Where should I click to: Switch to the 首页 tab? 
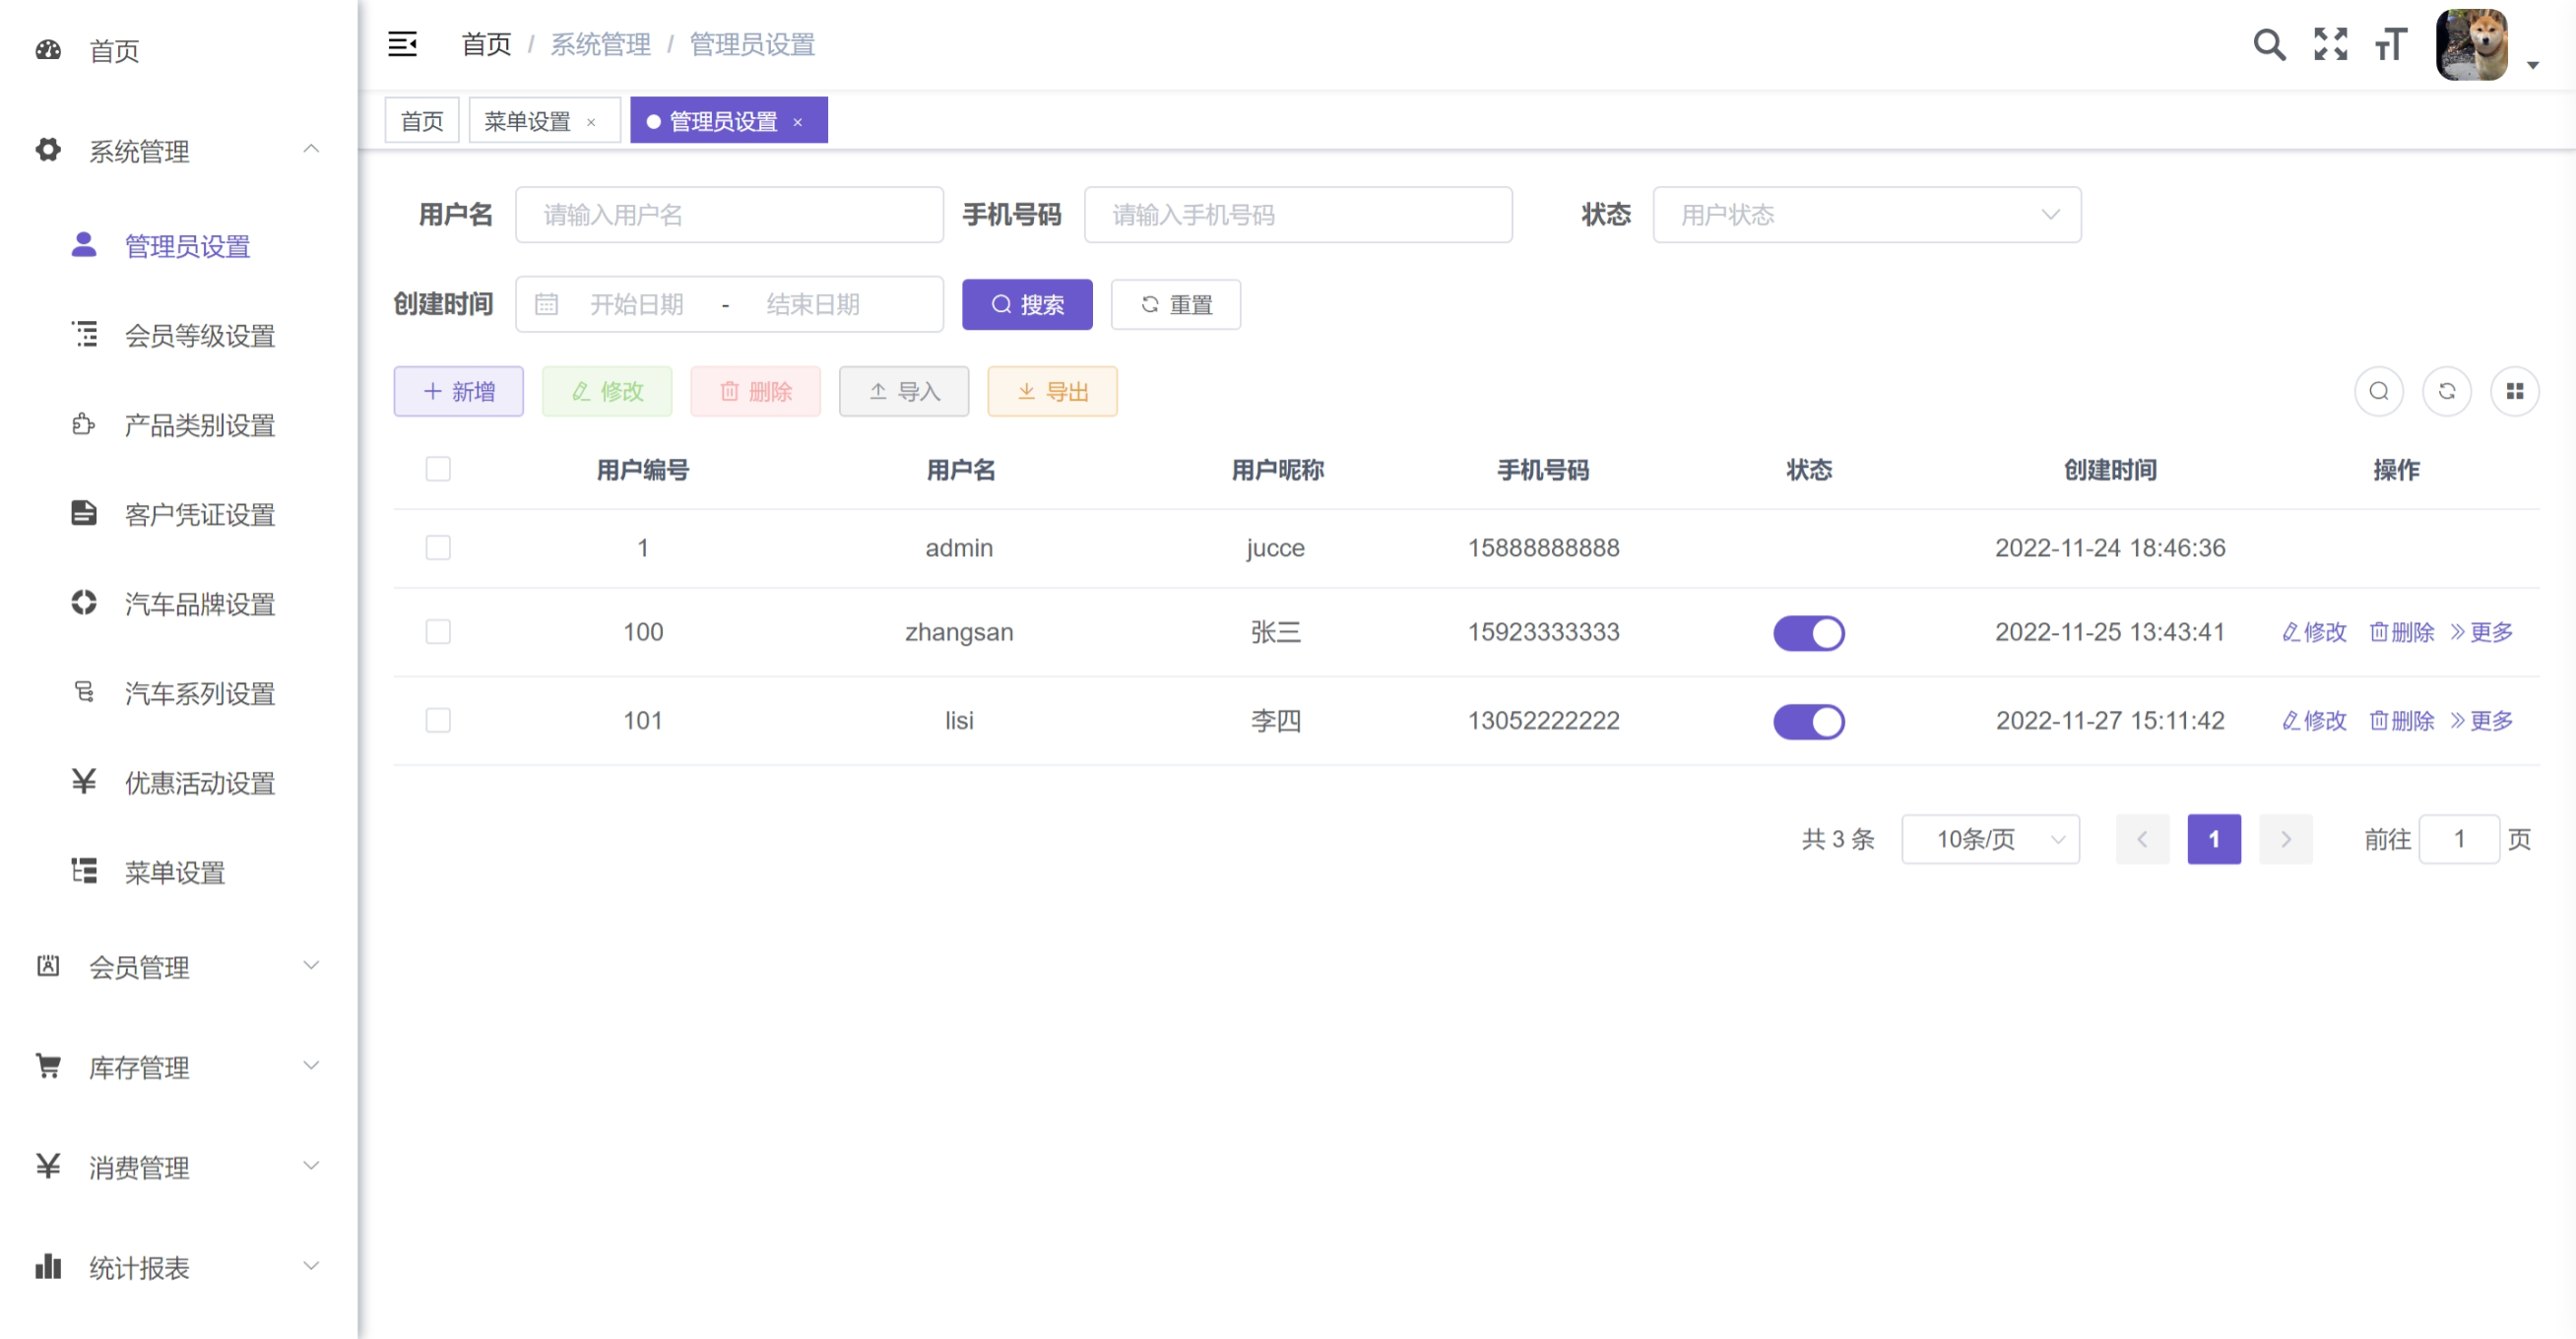tap(421, 121)
